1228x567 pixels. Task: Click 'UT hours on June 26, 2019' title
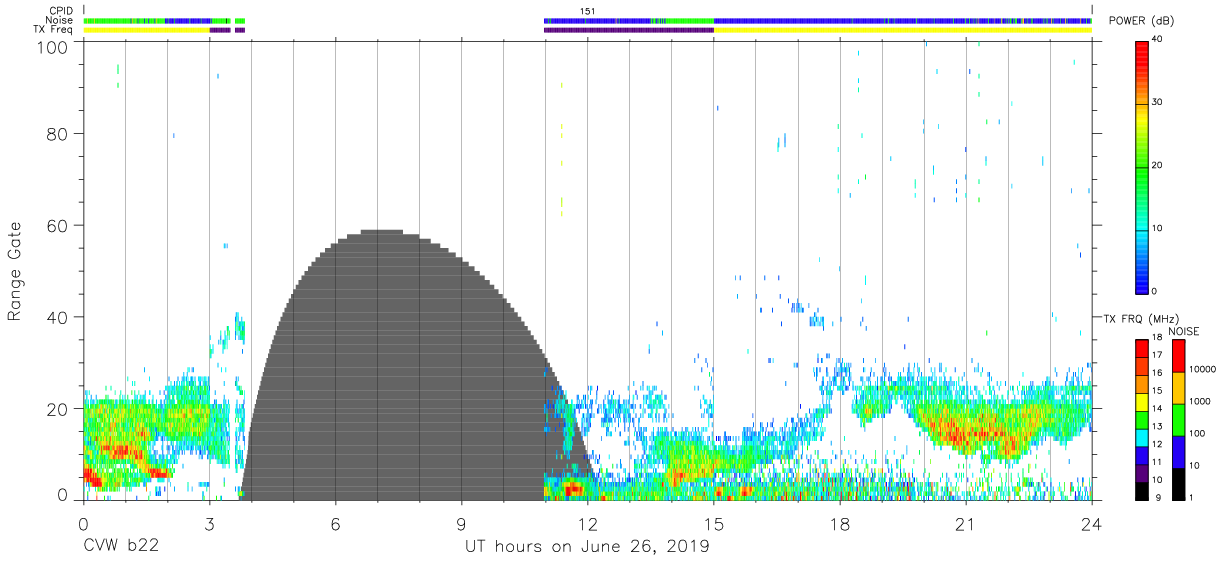(x=586, y=547)
